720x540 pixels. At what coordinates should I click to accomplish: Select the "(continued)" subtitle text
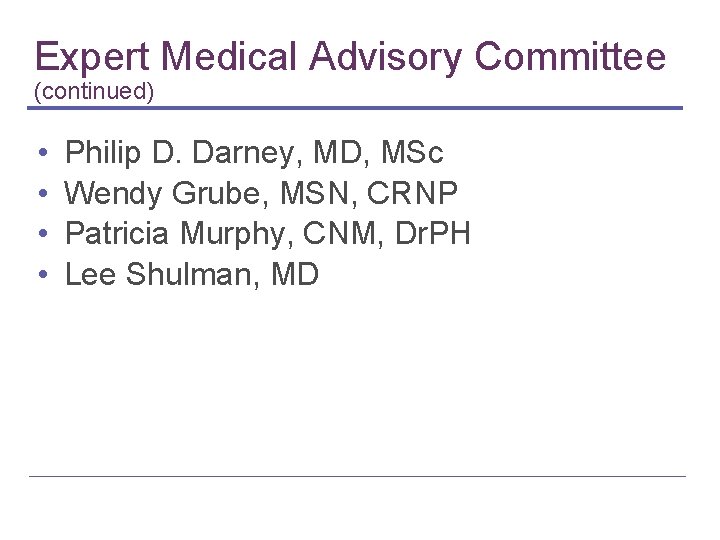94,92
